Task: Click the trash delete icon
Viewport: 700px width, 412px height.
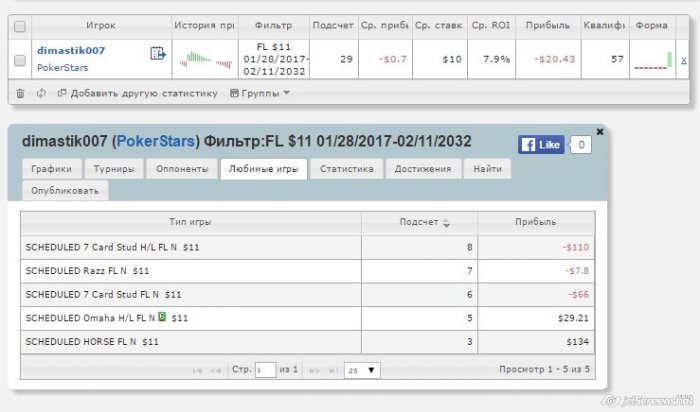Action: (x=20, y=93)
